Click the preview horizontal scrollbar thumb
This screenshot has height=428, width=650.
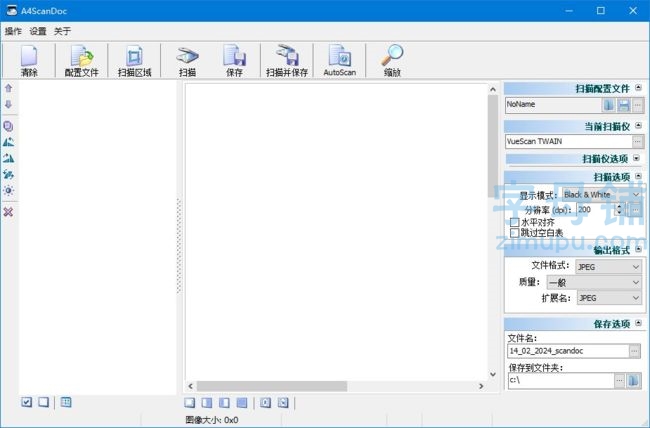272,386
